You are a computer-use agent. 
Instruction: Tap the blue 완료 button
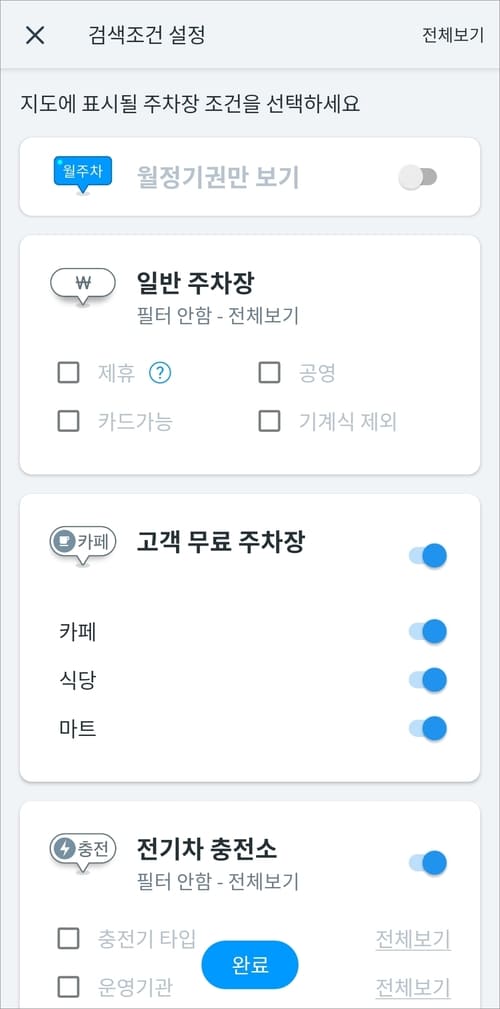tap(250, 965)
